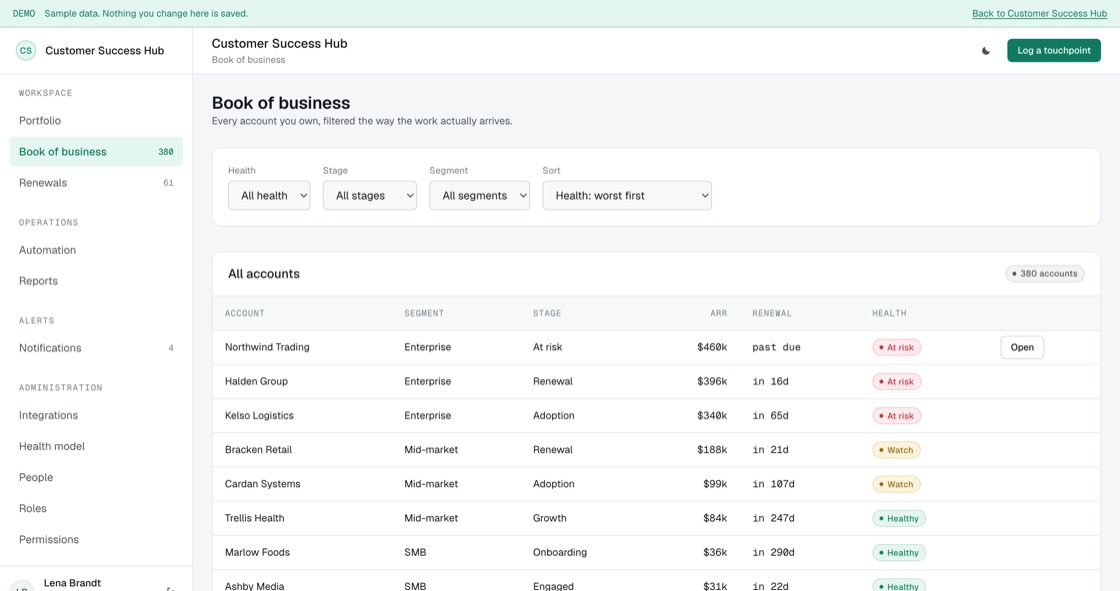Select Cardan Systems account name
Viewport: 1120px width, 591px height.
tap(262, 485)
